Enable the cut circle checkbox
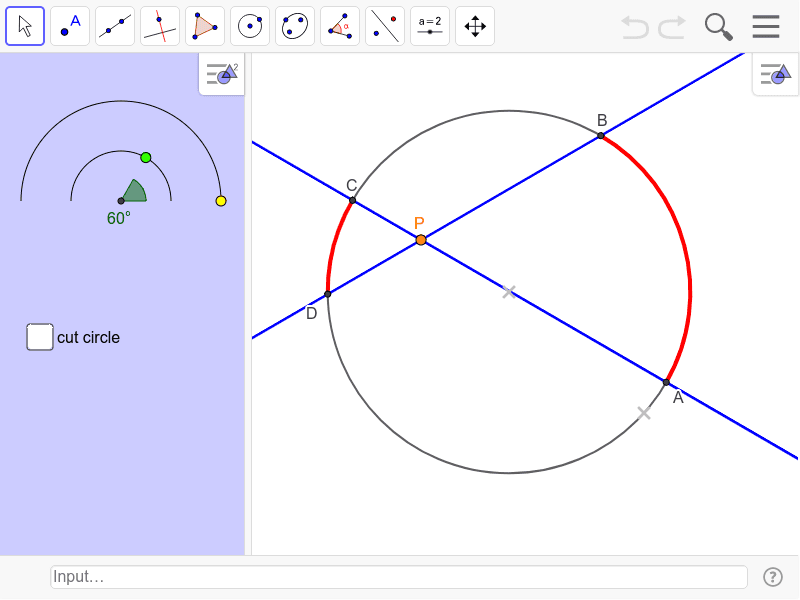 coord(40,337)
